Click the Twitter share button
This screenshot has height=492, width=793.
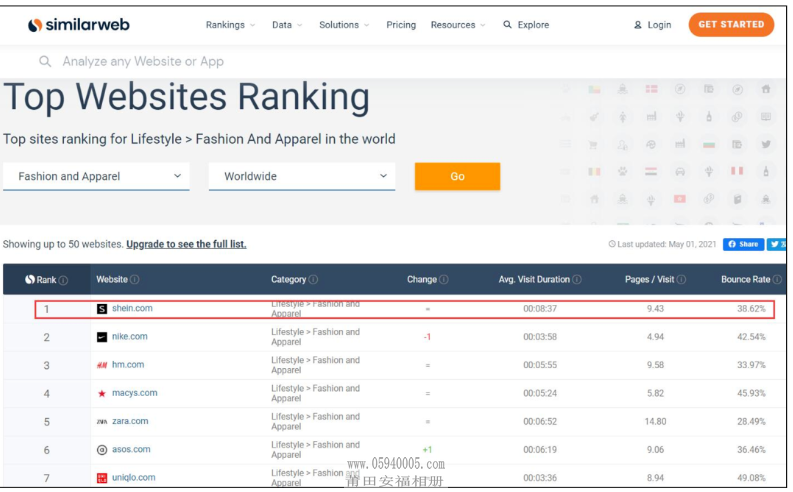[x=776, y=244]
